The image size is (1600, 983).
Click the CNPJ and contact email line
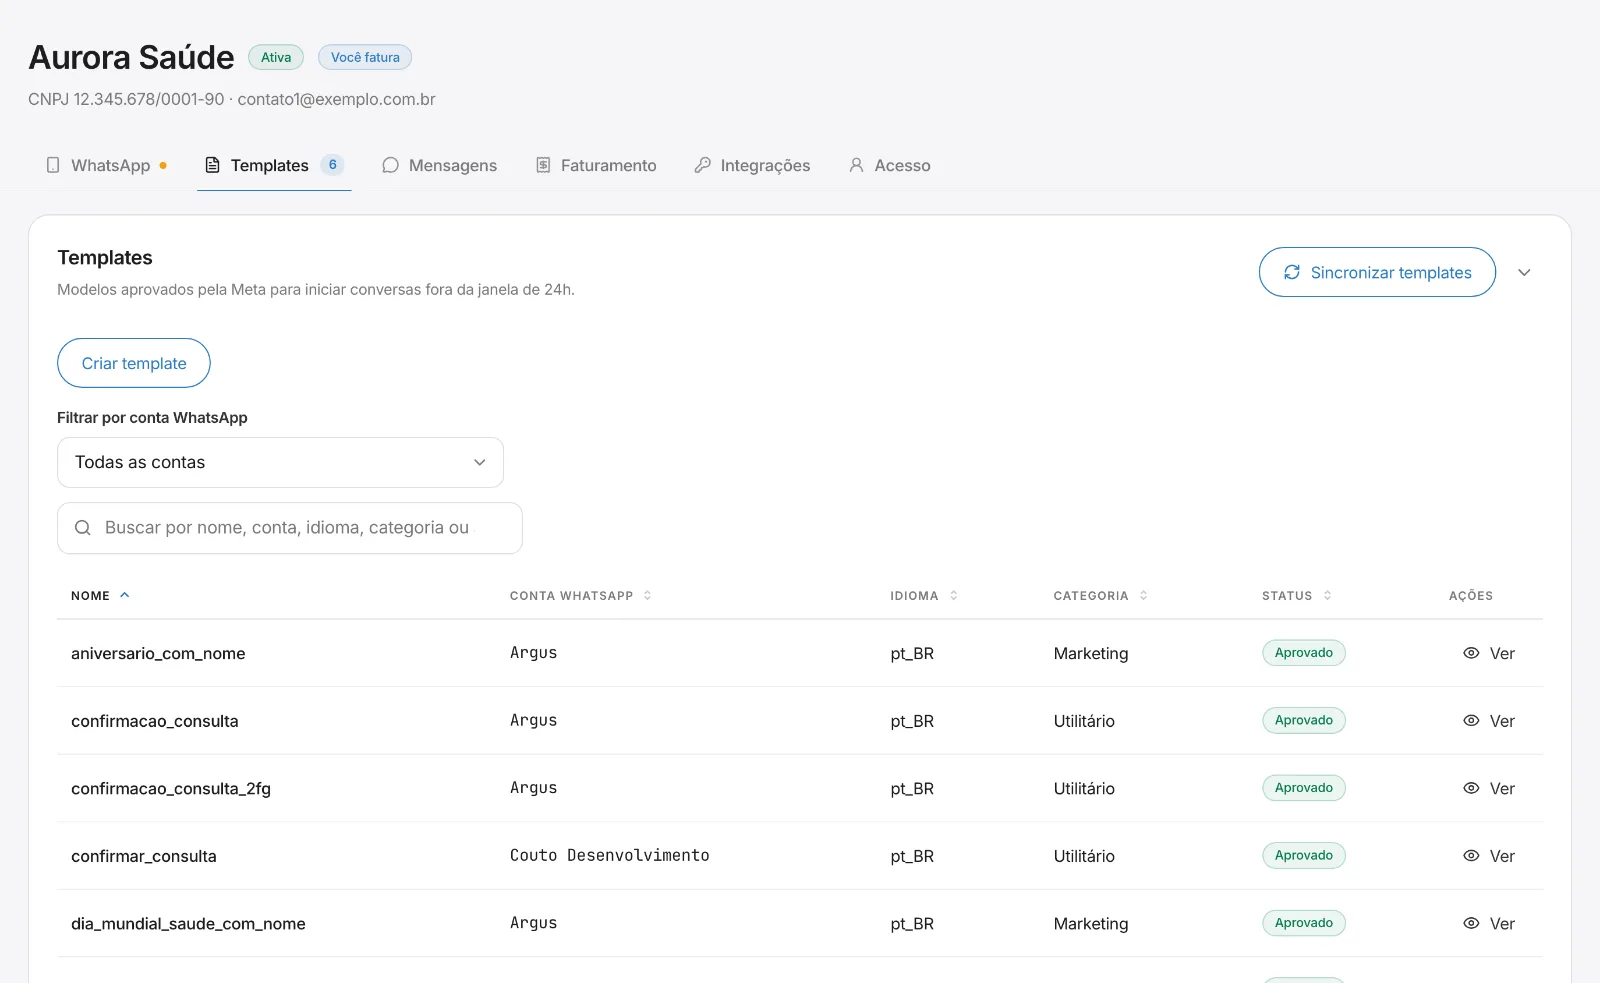[232, 99]
